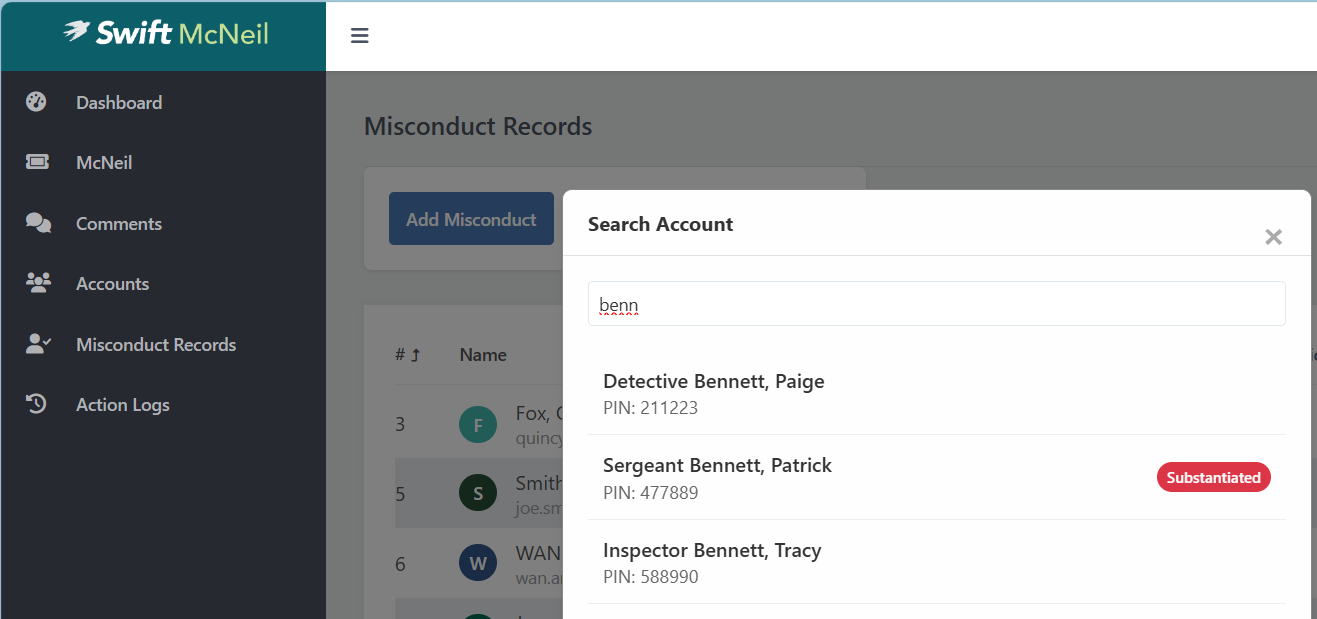The height and width of the screenshot is (619, 1317).
Task: Click row number 5 cell
Action: (x=400, y=493)
